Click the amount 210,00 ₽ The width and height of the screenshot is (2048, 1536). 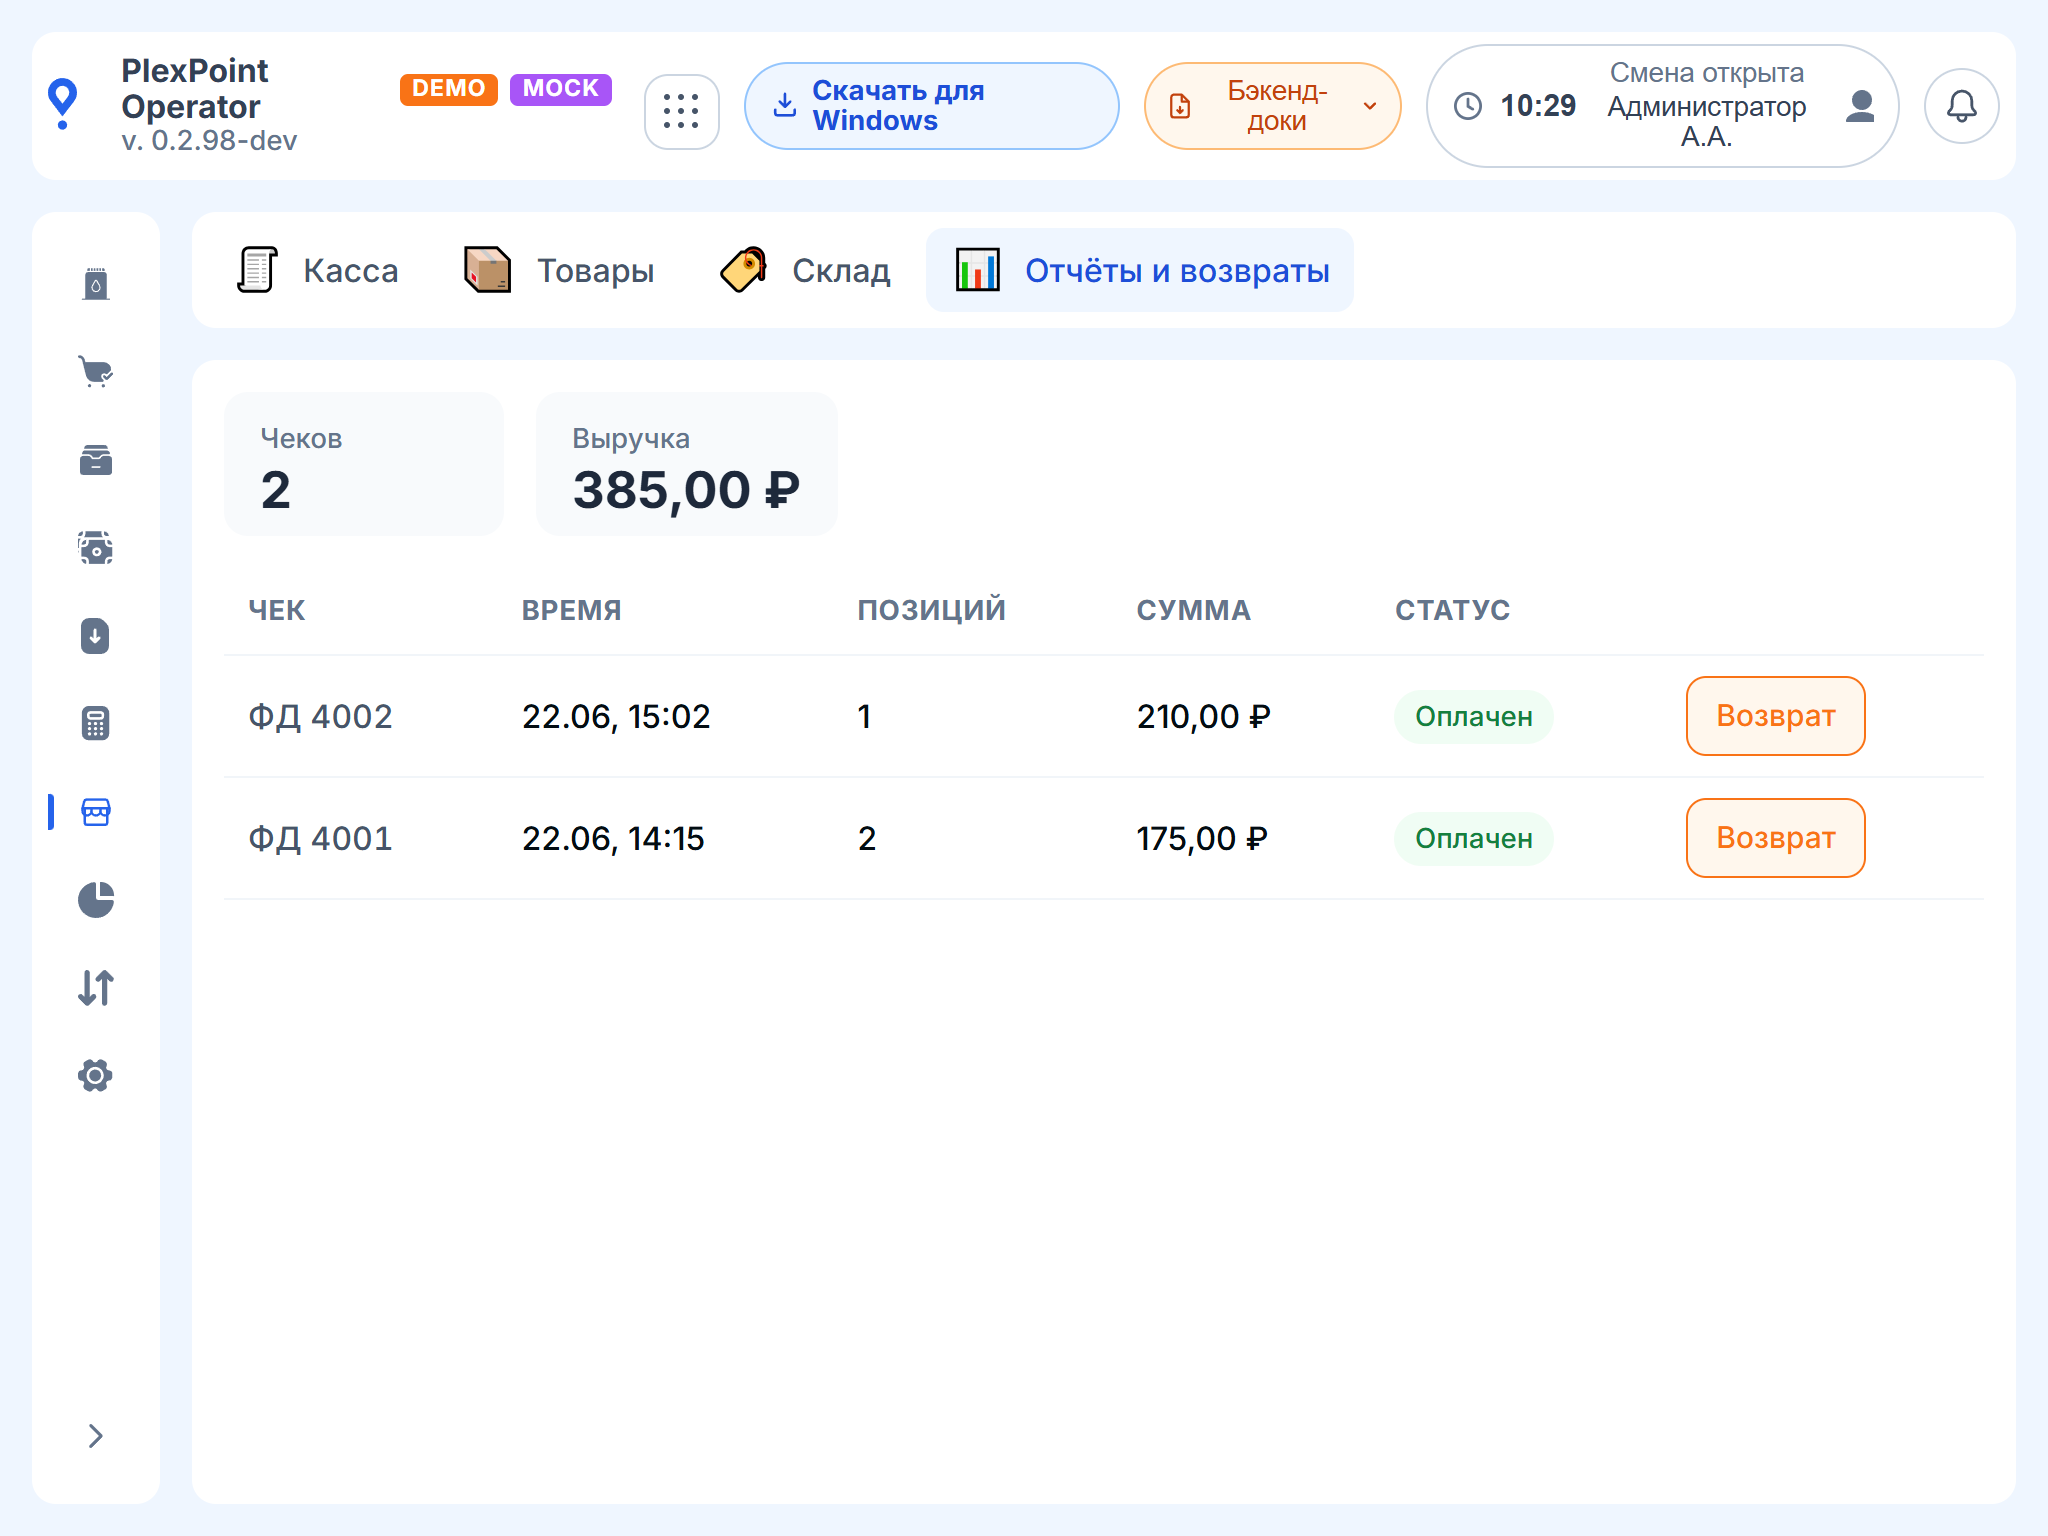1204,716
